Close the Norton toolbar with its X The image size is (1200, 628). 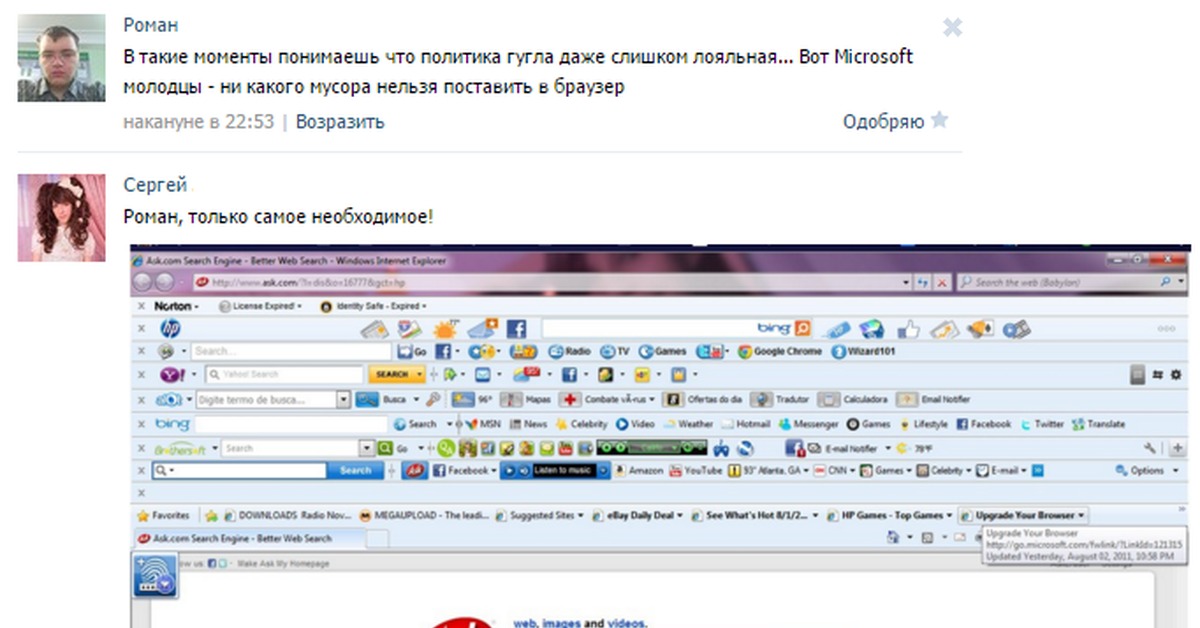point(142,306)
